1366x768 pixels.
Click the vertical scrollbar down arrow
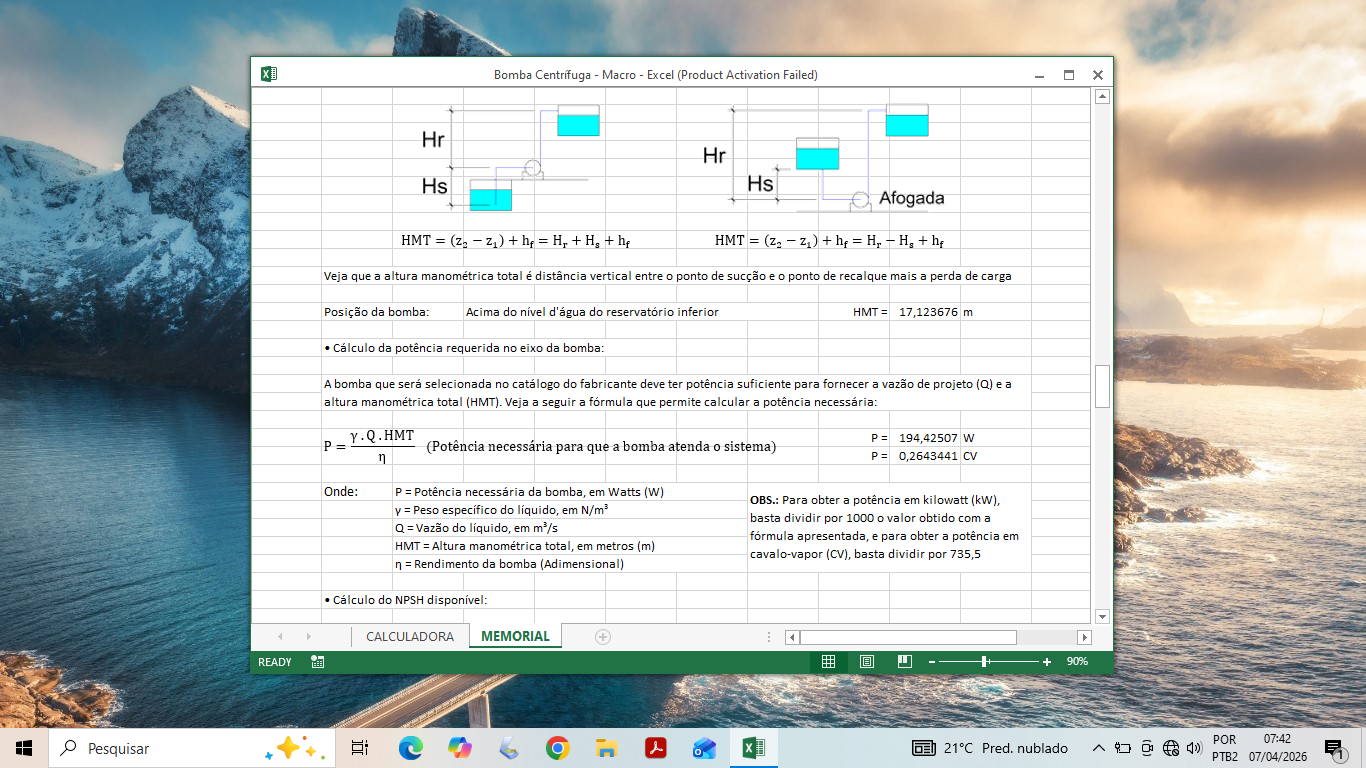[x=1102, y=616]
